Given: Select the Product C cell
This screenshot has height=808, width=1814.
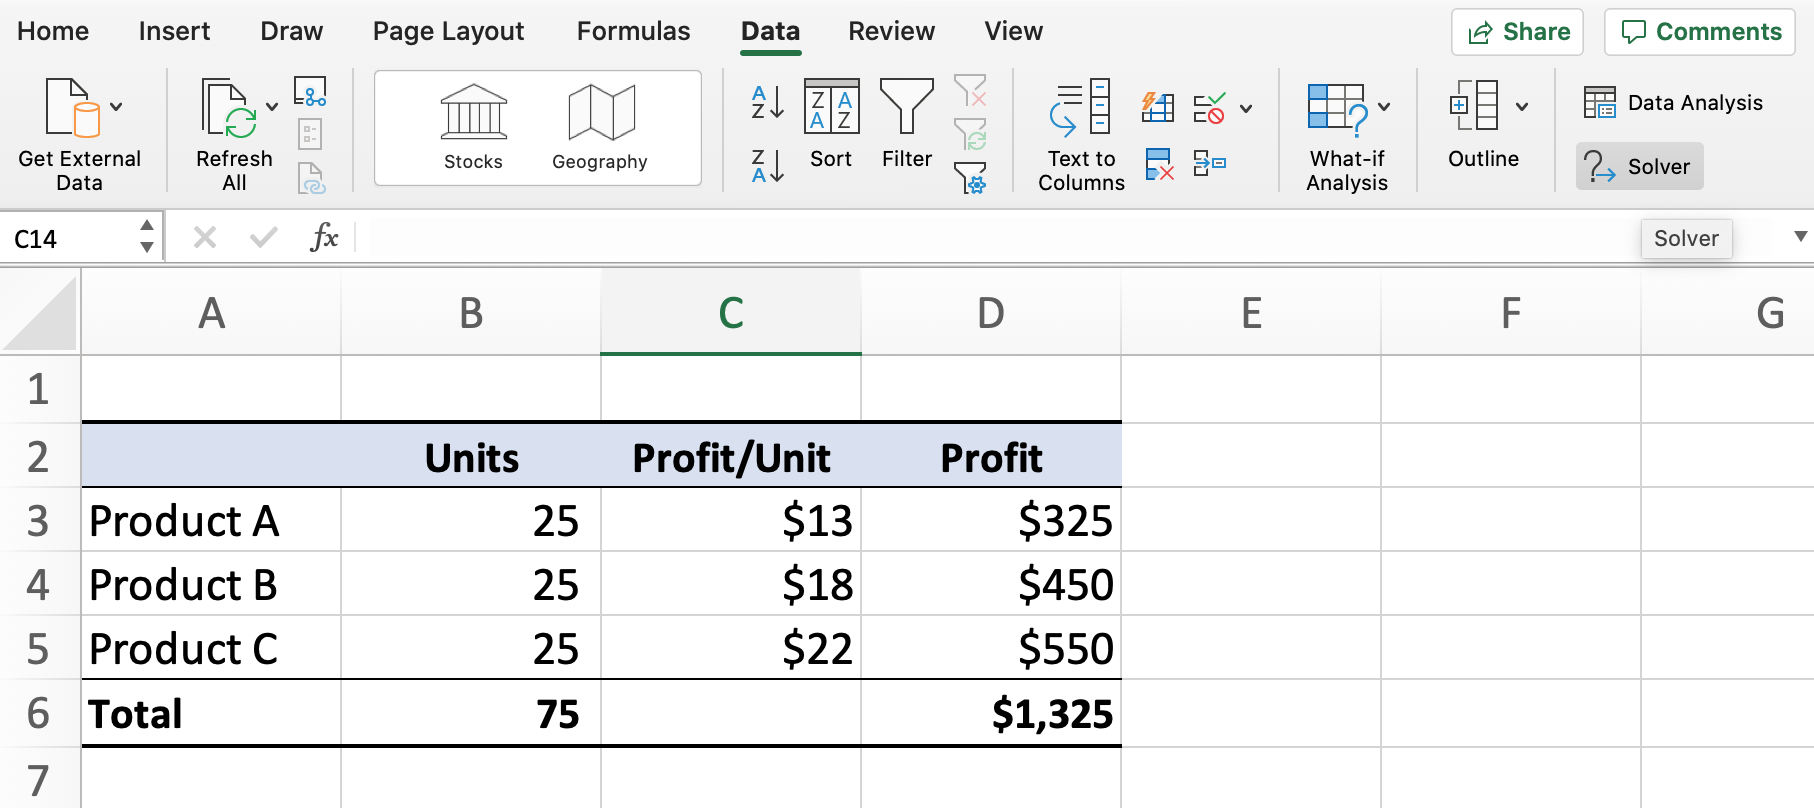Looking at the screenshot, I should click(211, 648).
